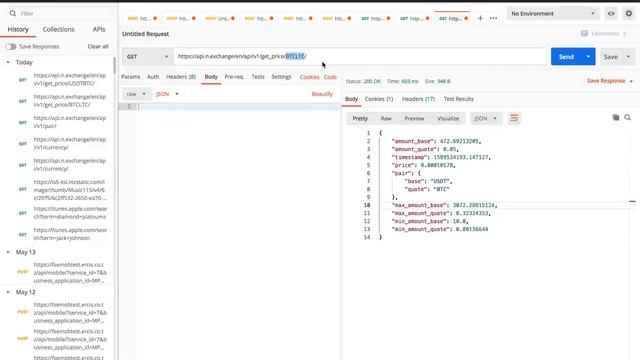Click the blue Send button
This screenshot has width=640, height=360.
pos(567,56)
